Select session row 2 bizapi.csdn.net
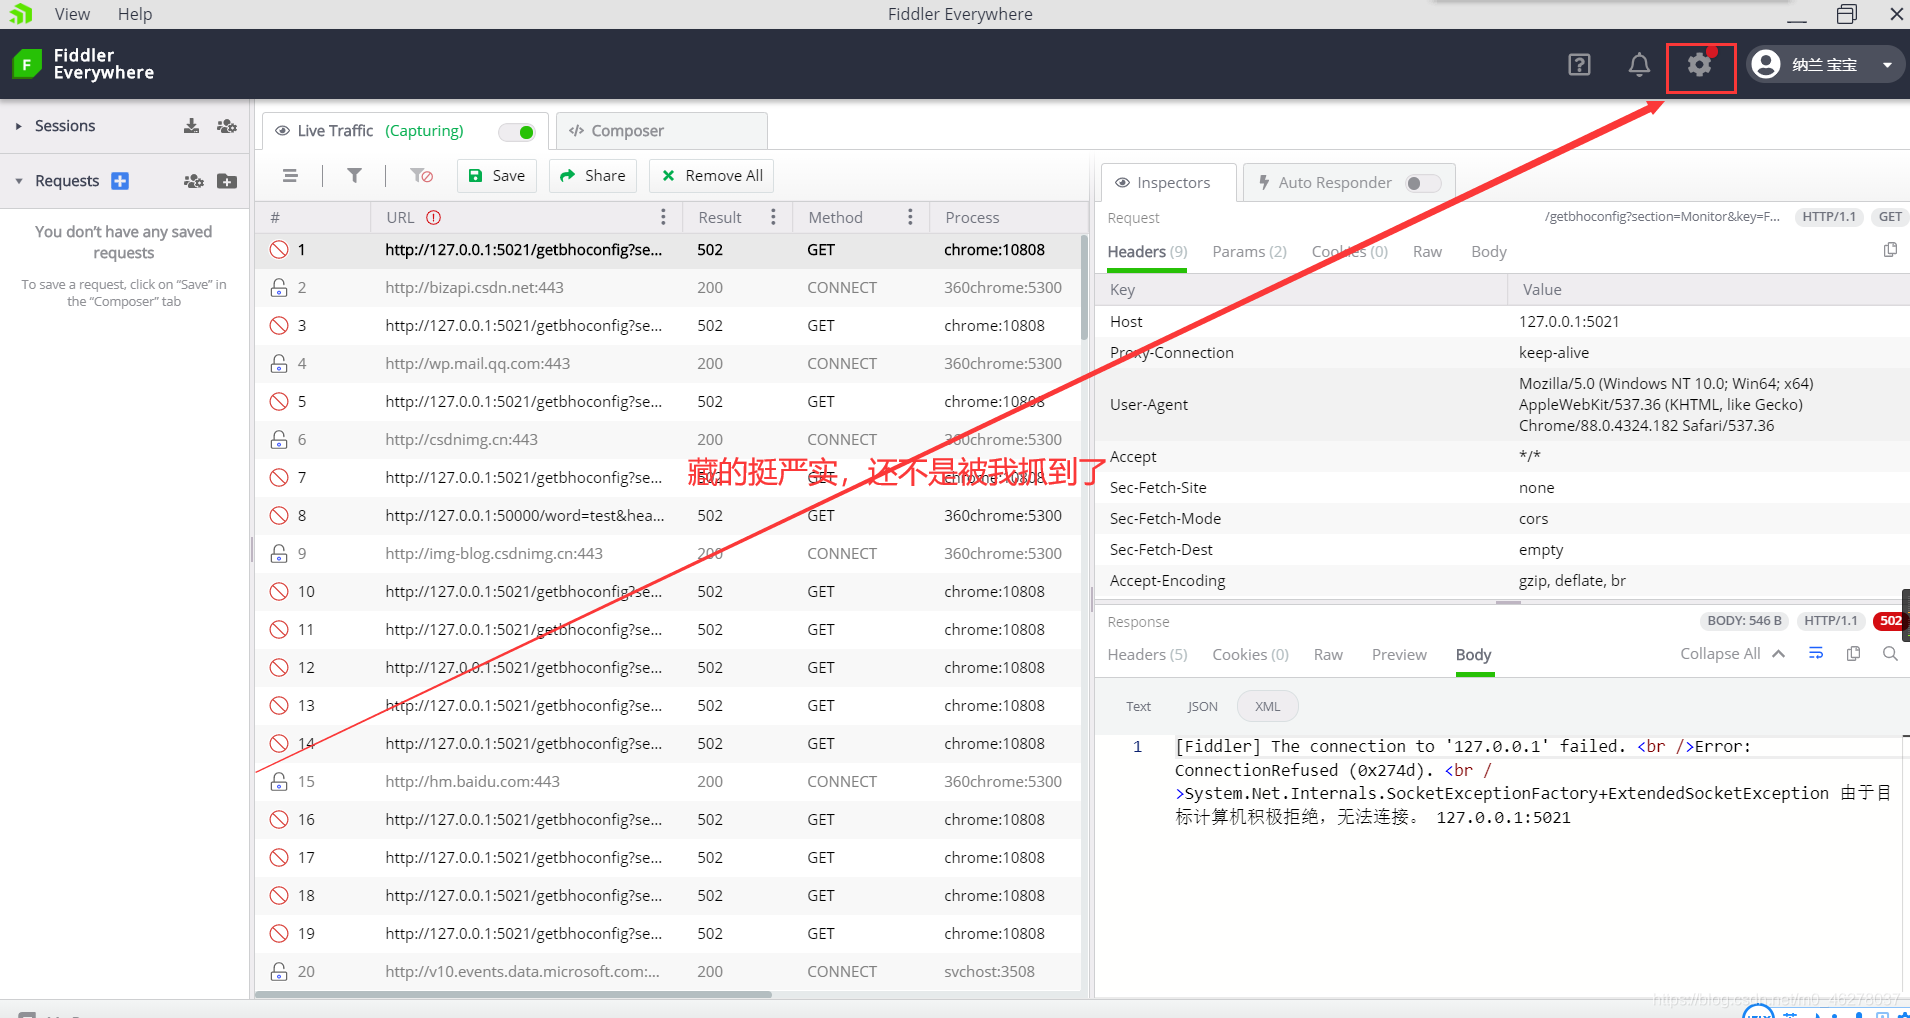Viewport: 1910px width, 1018px height. point(668,288)
